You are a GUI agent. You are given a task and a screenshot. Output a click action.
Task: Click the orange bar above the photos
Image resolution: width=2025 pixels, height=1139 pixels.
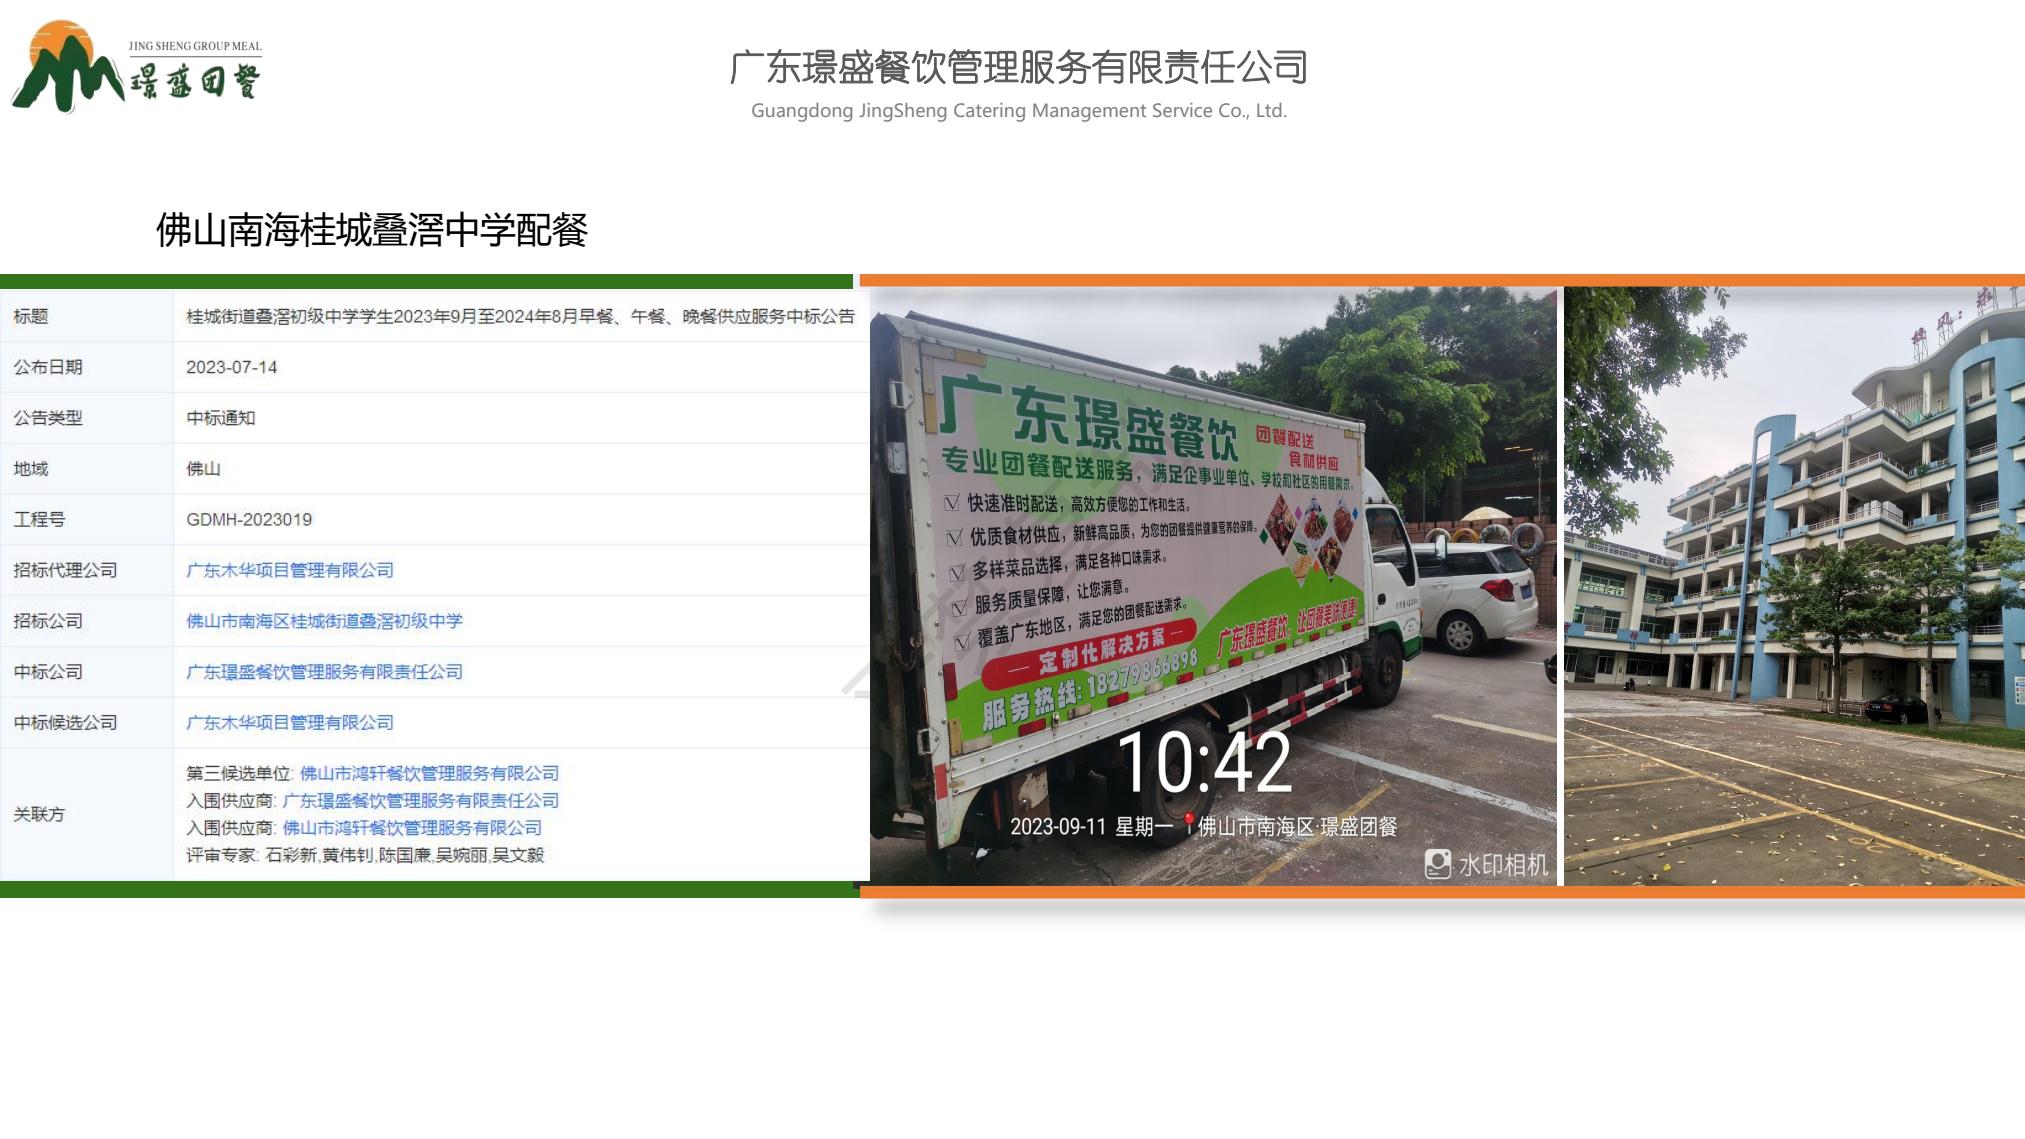point(1442,280)
